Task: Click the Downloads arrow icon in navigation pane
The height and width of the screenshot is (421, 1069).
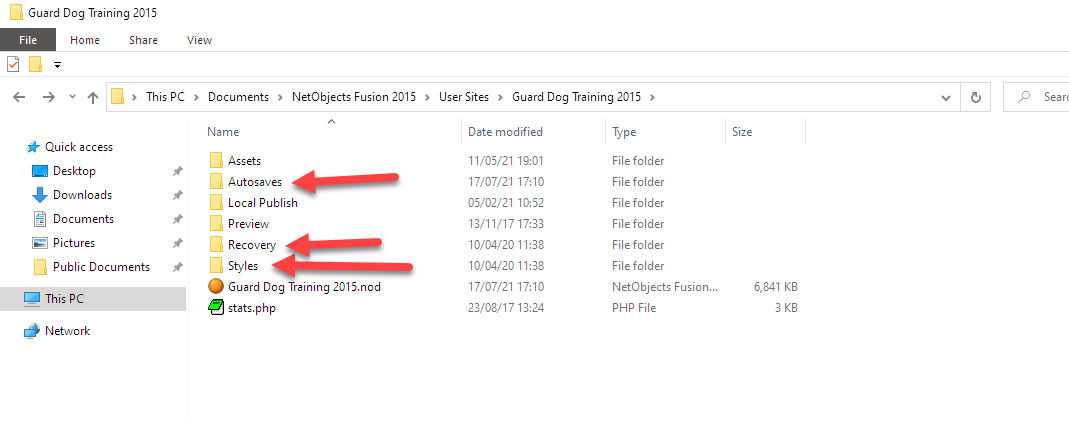Action: tap(40, 195)
